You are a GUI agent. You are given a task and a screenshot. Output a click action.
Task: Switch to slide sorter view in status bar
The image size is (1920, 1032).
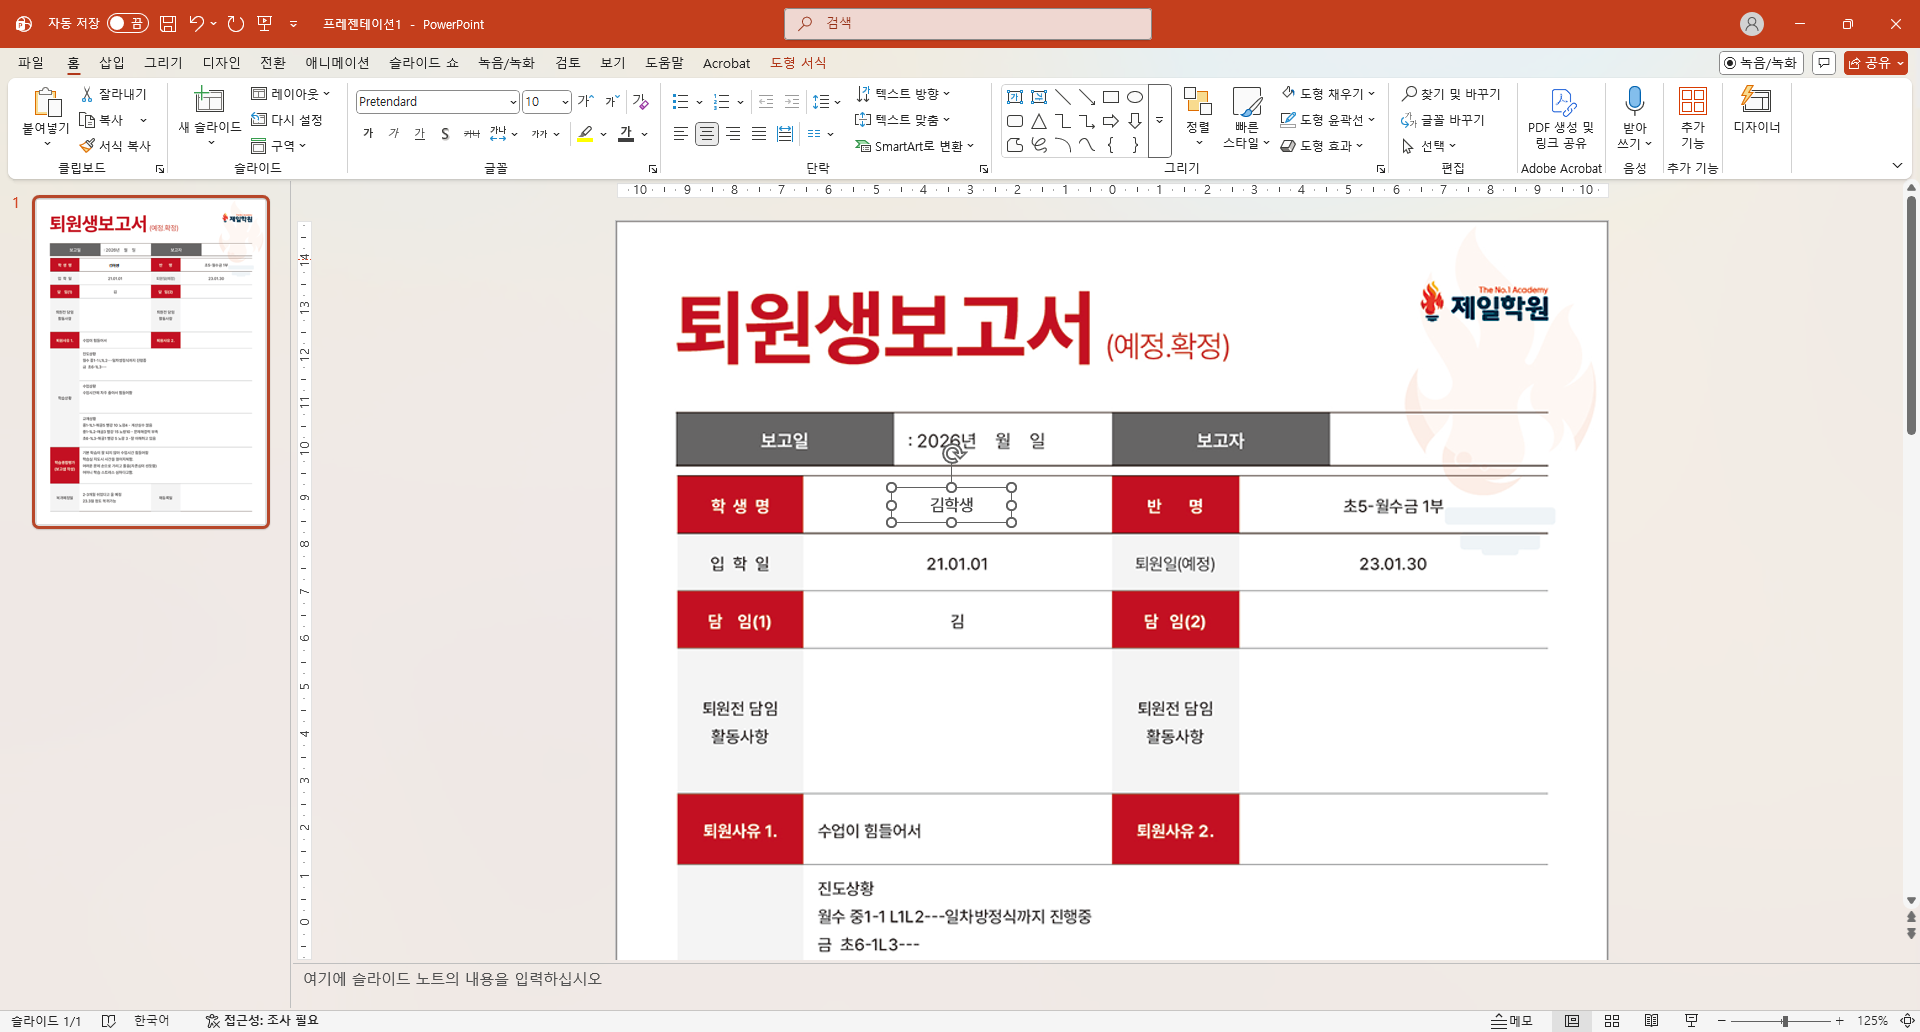[x=1612, y=1021]
